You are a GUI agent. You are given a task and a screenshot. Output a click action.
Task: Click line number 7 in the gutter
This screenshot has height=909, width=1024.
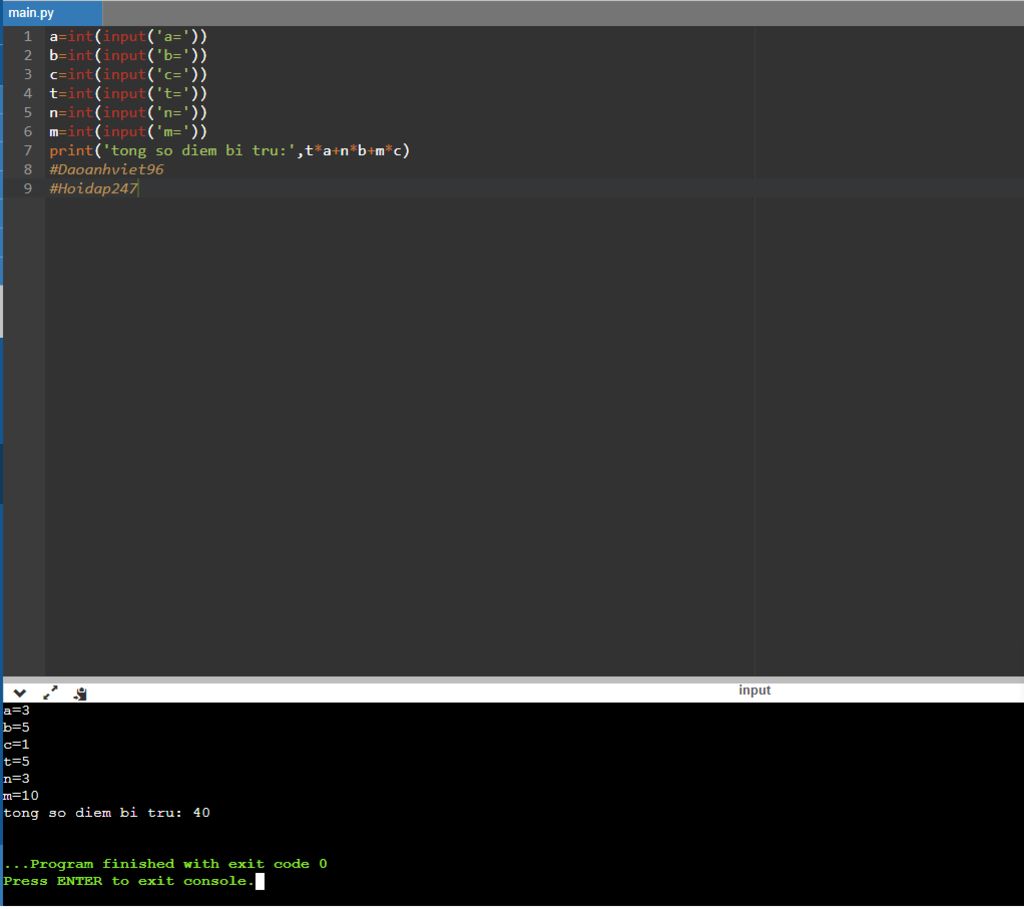click(x=27, y=151)
